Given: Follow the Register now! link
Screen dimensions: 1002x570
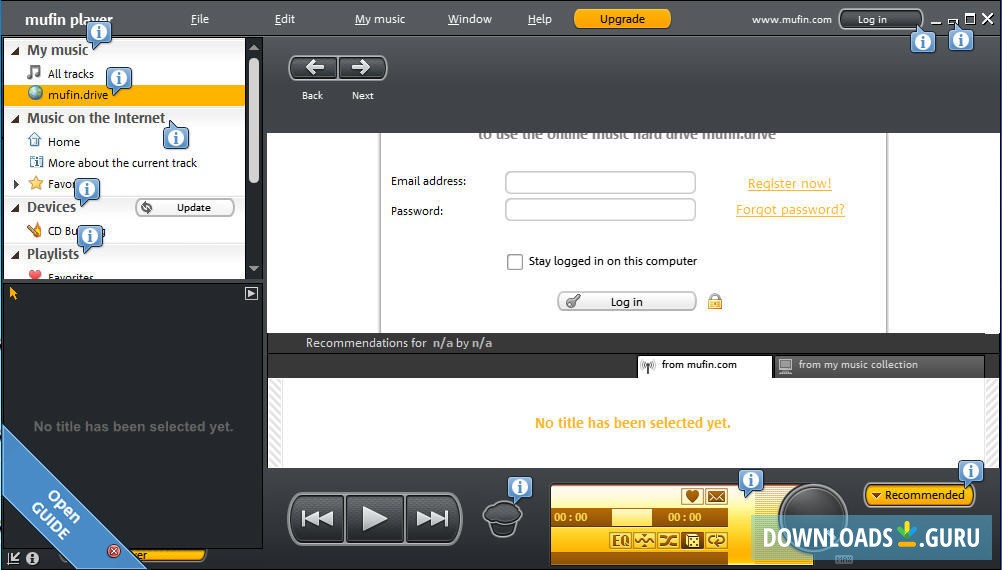Looking at the screenshot, I should (789, 184).
